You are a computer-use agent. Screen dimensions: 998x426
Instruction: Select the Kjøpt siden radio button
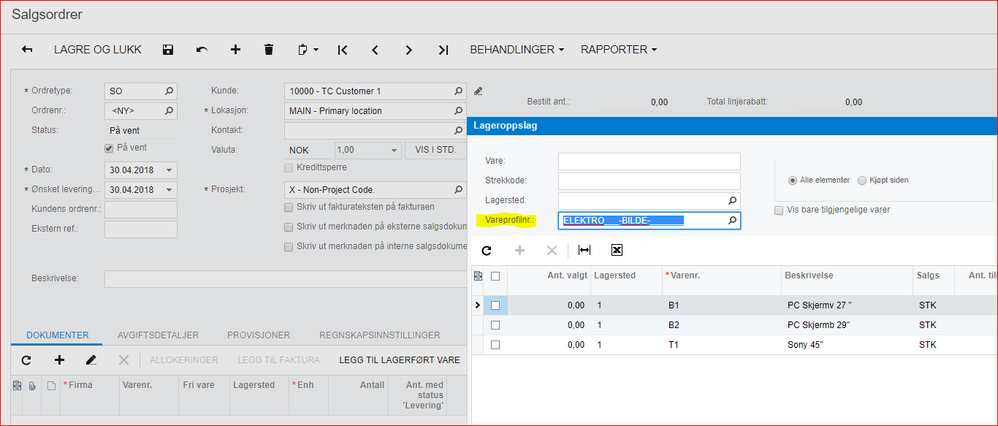tap(862, 180)
